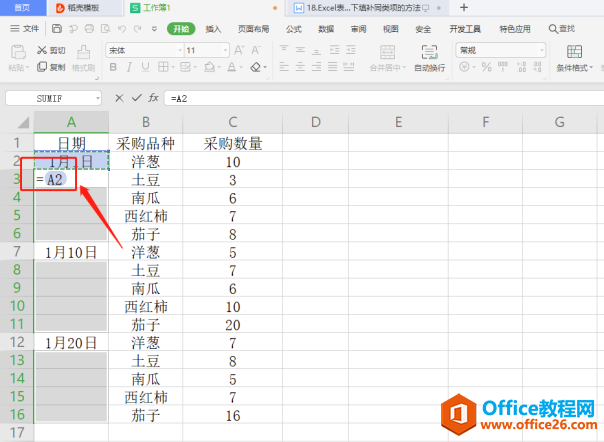Align text to top of cell

pyautogui.click(x=284, y=49)
